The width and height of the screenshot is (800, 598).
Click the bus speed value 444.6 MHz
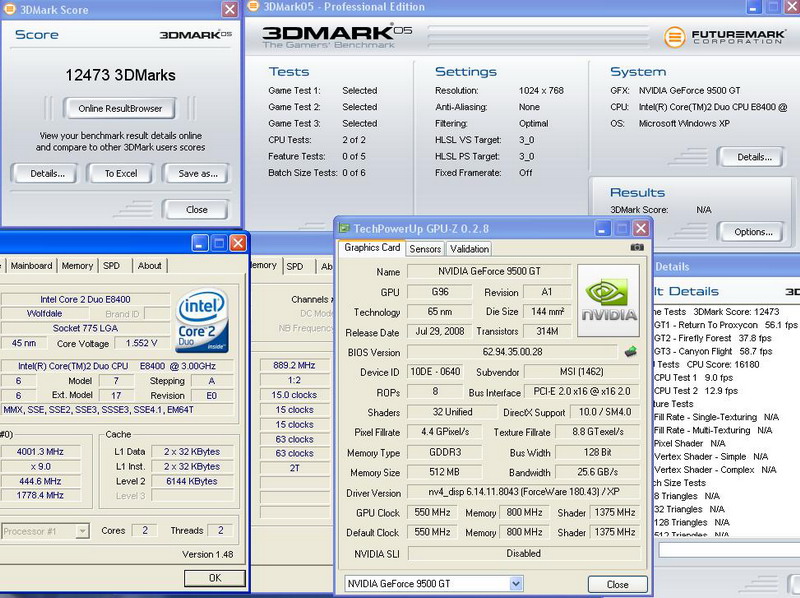point(40,481)
